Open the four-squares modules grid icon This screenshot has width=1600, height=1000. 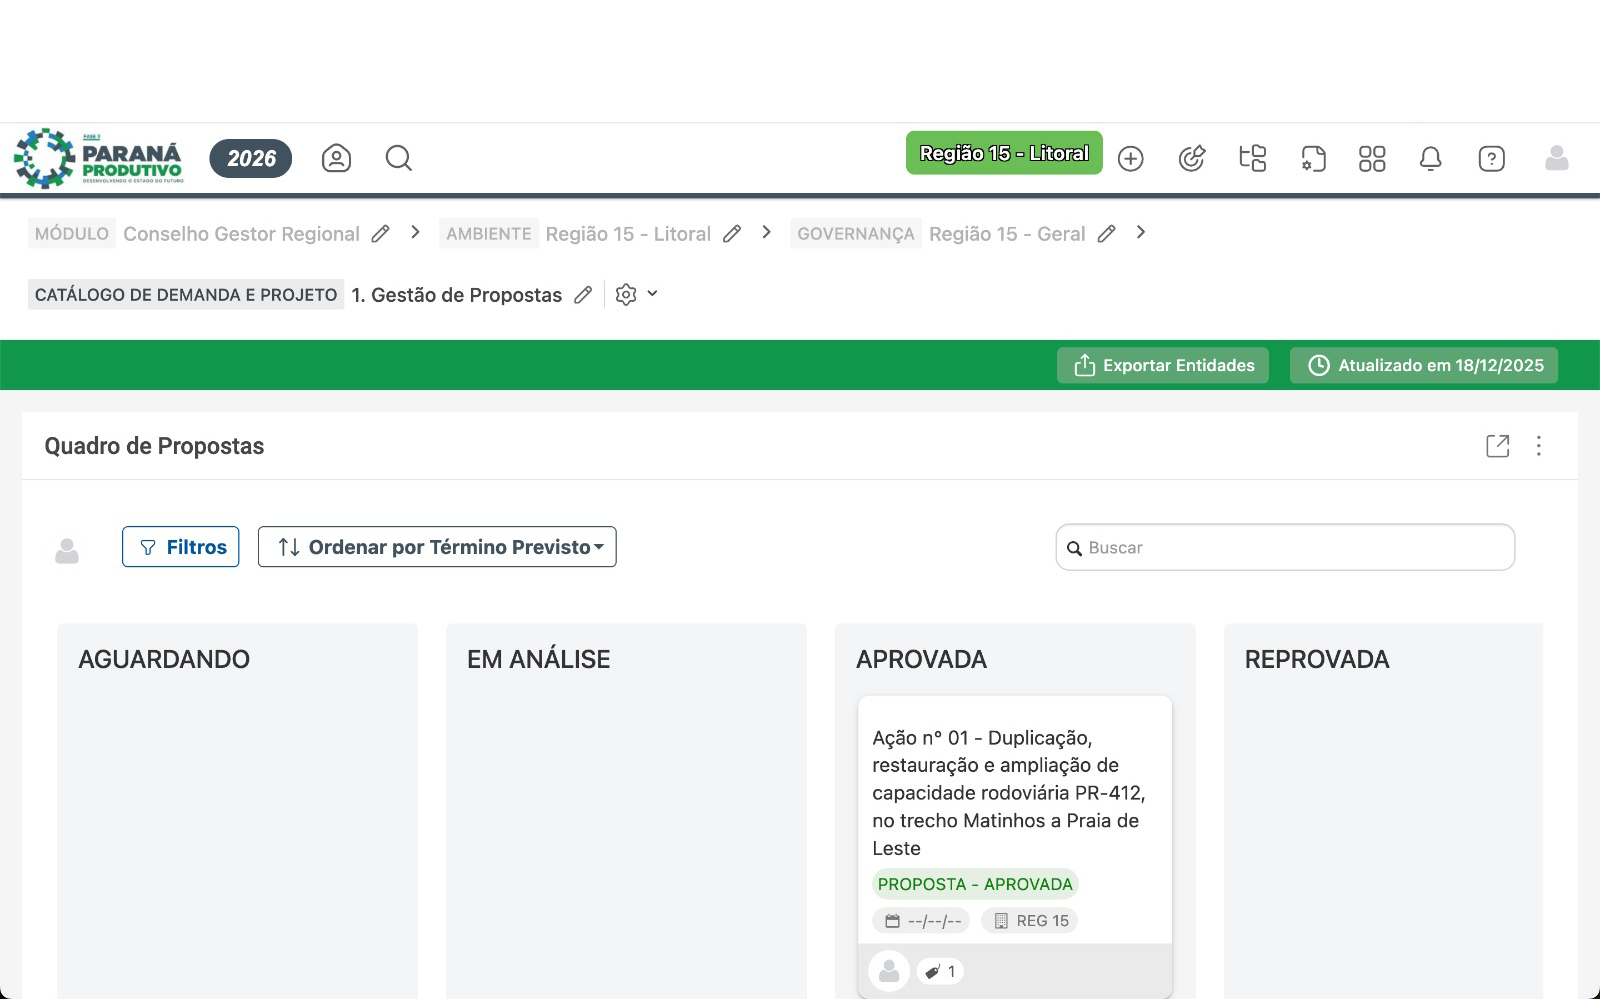(x=1372, y=159)
